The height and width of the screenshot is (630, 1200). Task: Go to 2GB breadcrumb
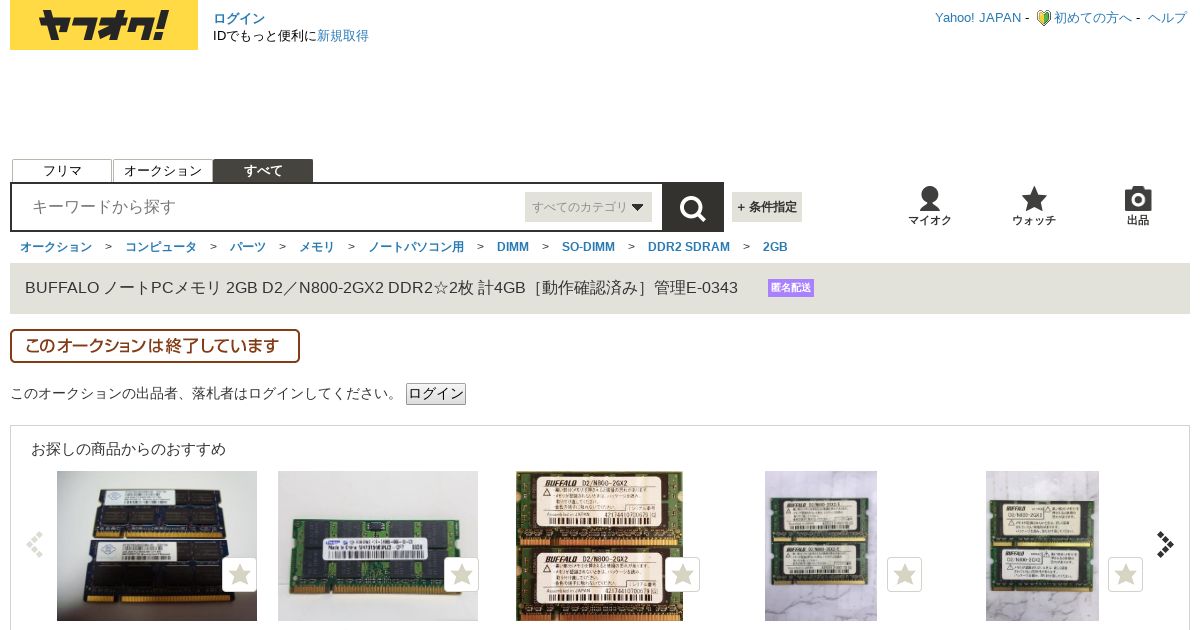tap(775, 247)
